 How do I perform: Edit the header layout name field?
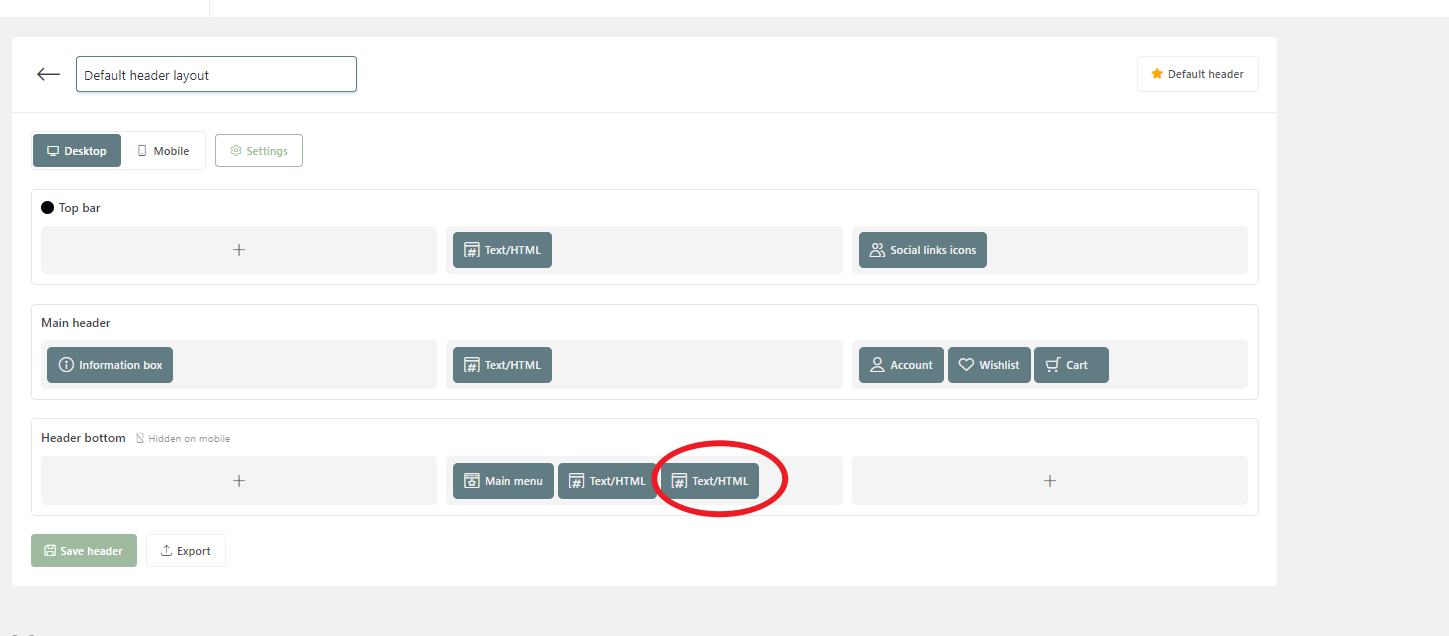coord(216,73)
